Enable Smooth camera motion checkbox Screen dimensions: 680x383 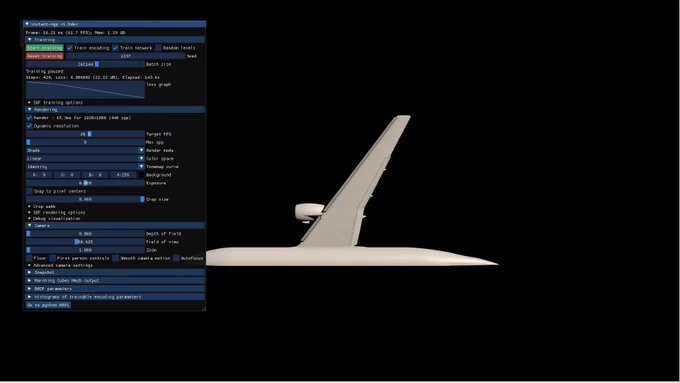[115, 258]
